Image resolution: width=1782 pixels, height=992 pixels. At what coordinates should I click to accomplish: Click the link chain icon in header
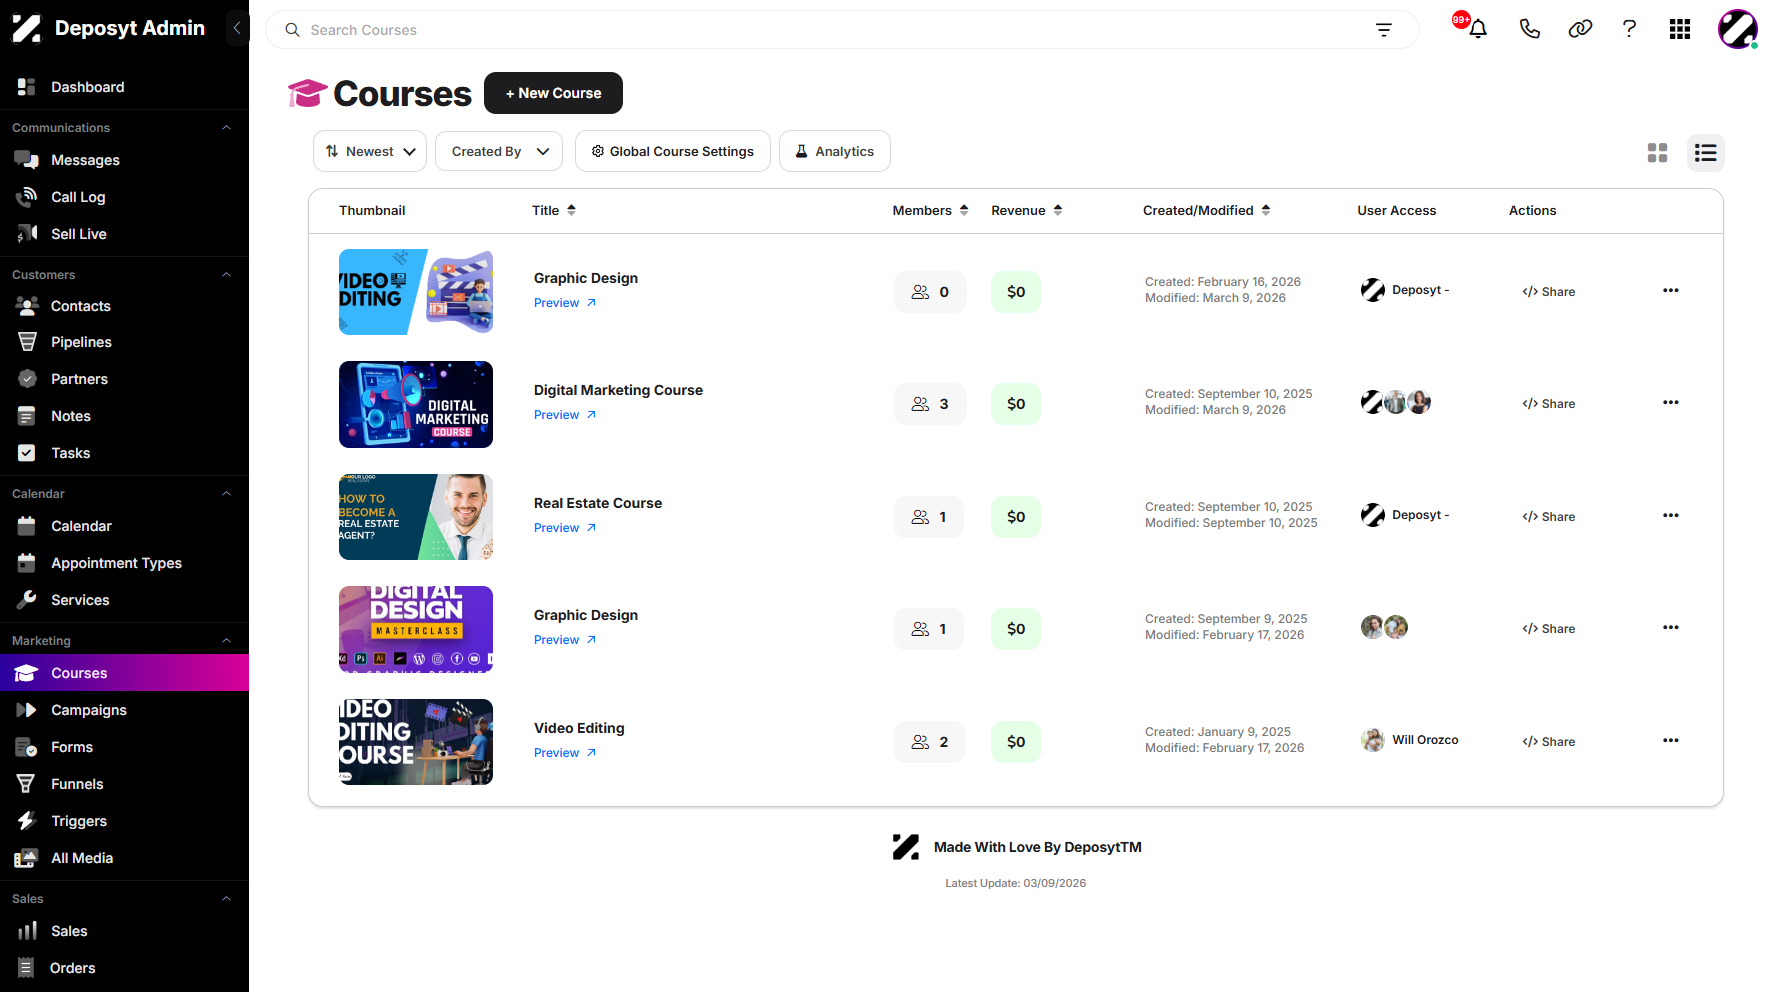[1580, 29]
